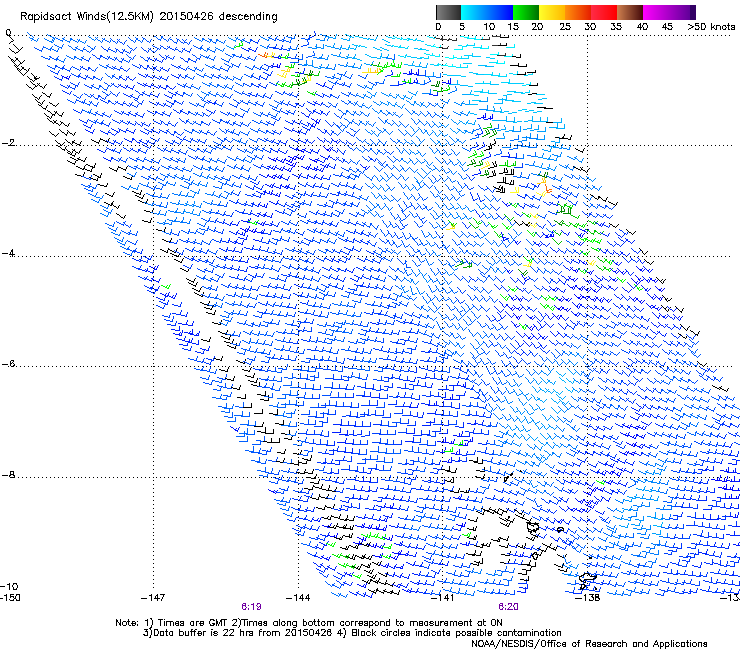The image size is (740, 650).
Task: Click the '-144' longitude axis label
Action: 298,598
